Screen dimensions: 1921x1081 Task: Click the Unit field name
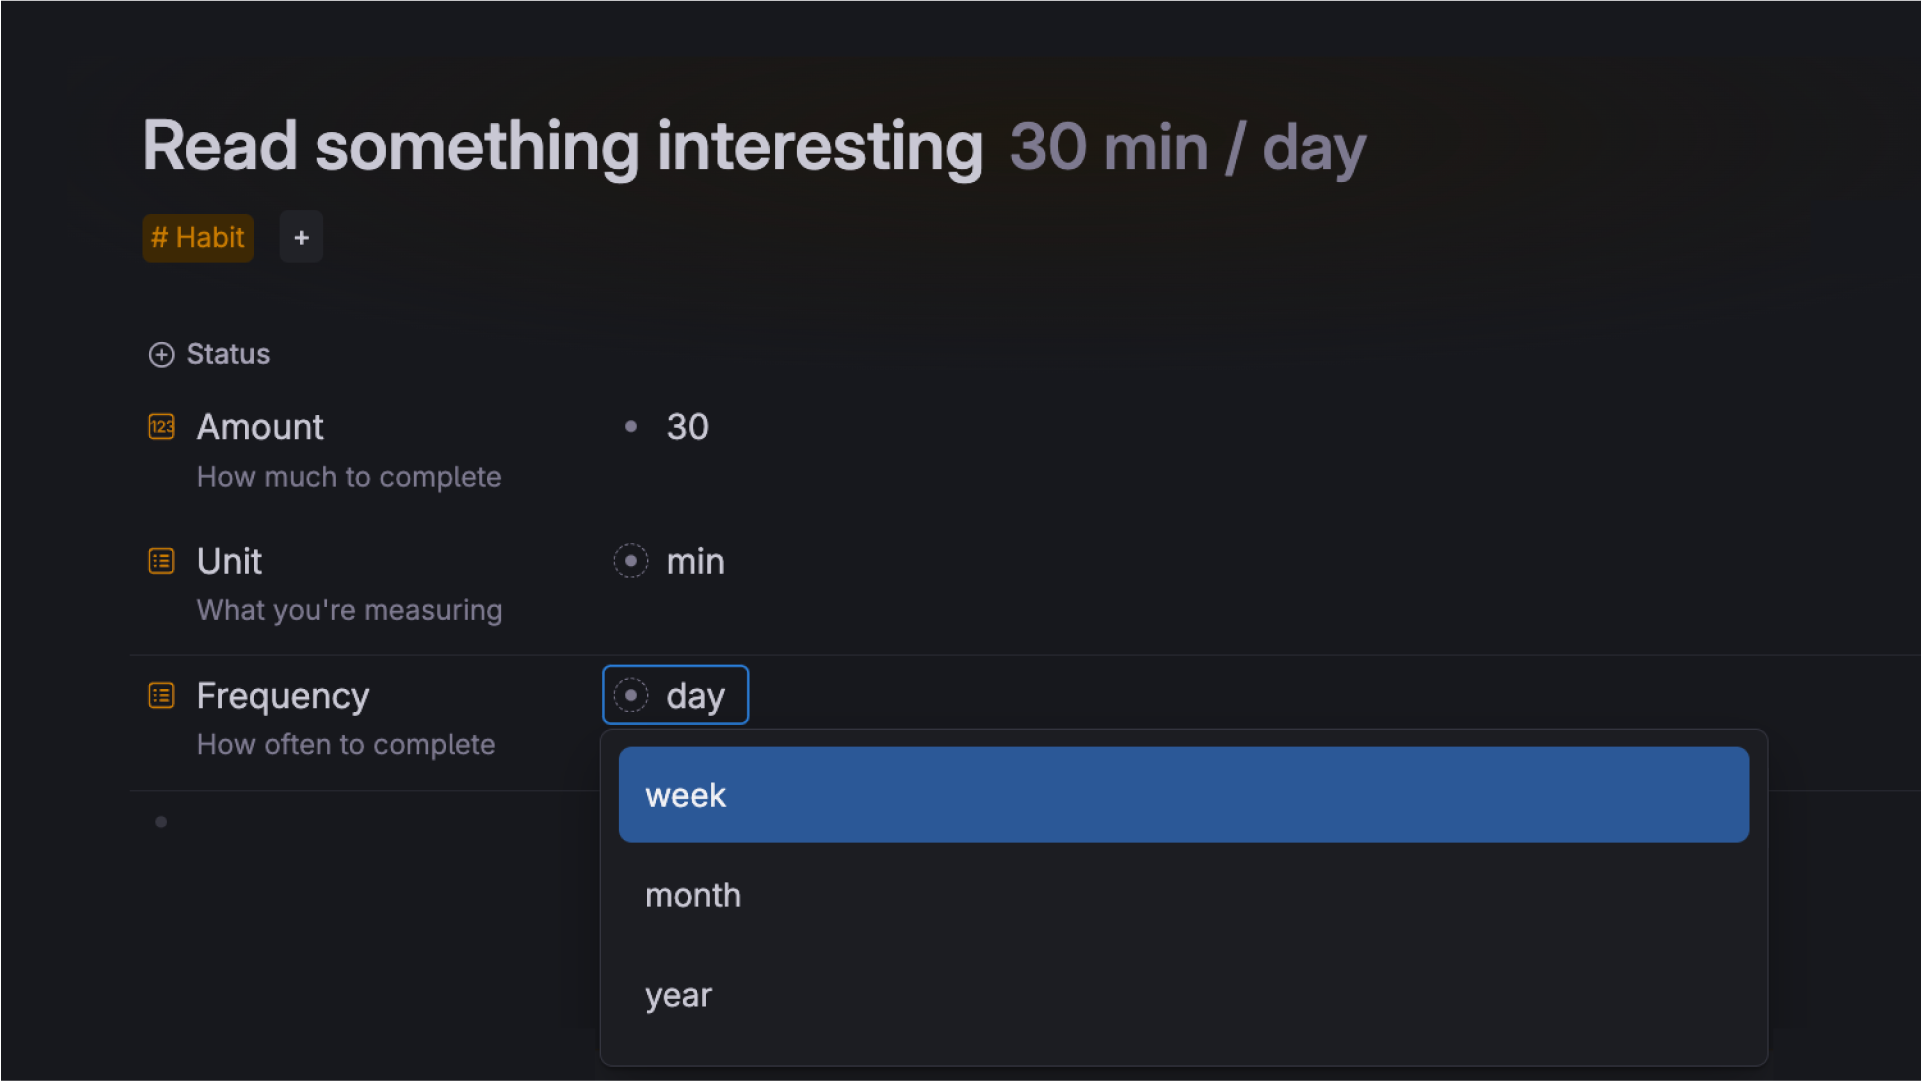pos(229,561)
